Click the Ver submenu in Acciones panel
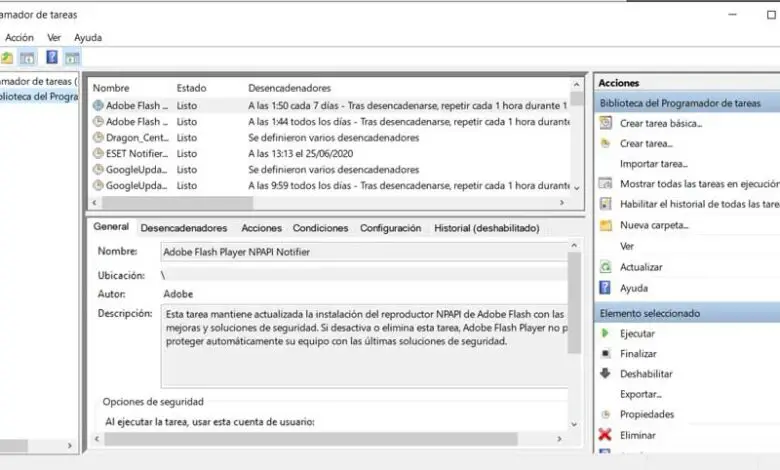This screenshot has width=780, height=470. [627, 246]
